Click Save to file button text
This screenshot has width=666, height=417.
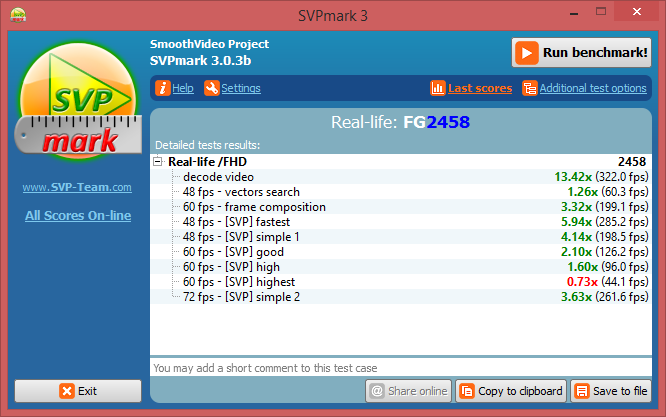point(620,391)
